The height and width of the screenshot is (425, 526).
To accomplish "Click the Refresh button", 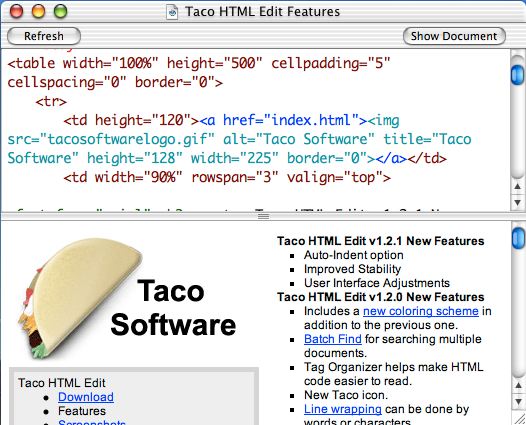I will [44, 36].
